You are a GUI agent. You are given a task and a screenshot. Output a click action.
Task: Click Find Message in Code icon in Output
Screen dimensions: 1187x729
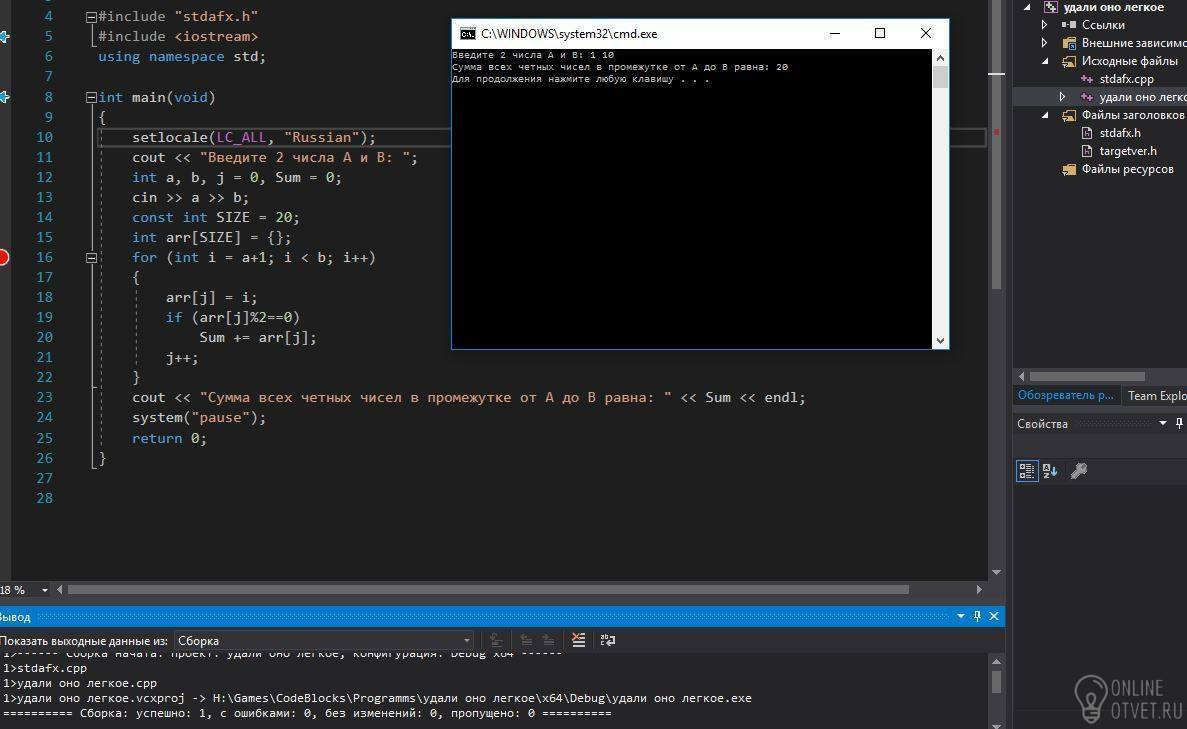click(x=496, y=640)
